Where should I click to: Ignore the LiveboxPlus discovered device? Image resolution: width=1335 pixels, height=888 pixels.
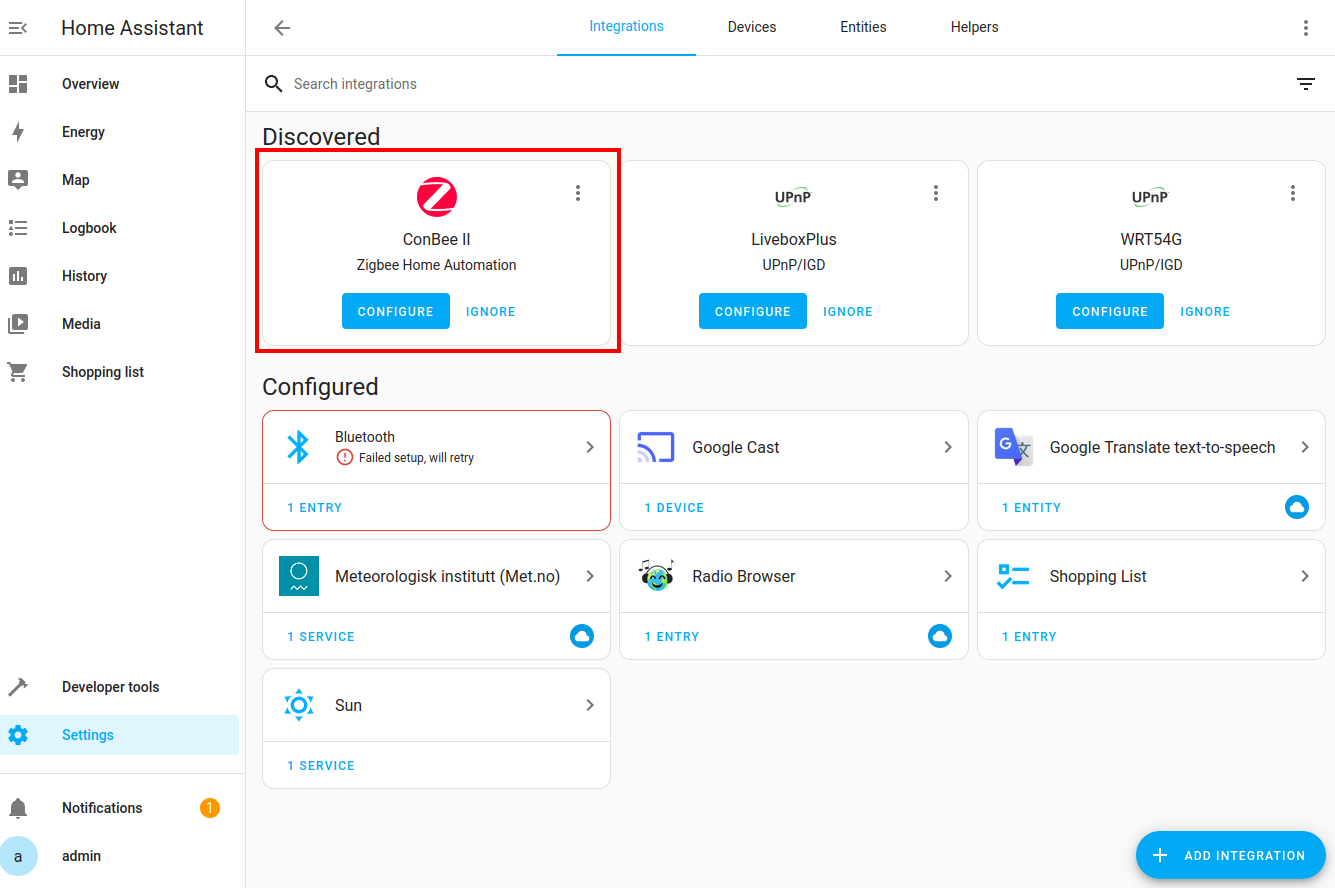point(847,311)
